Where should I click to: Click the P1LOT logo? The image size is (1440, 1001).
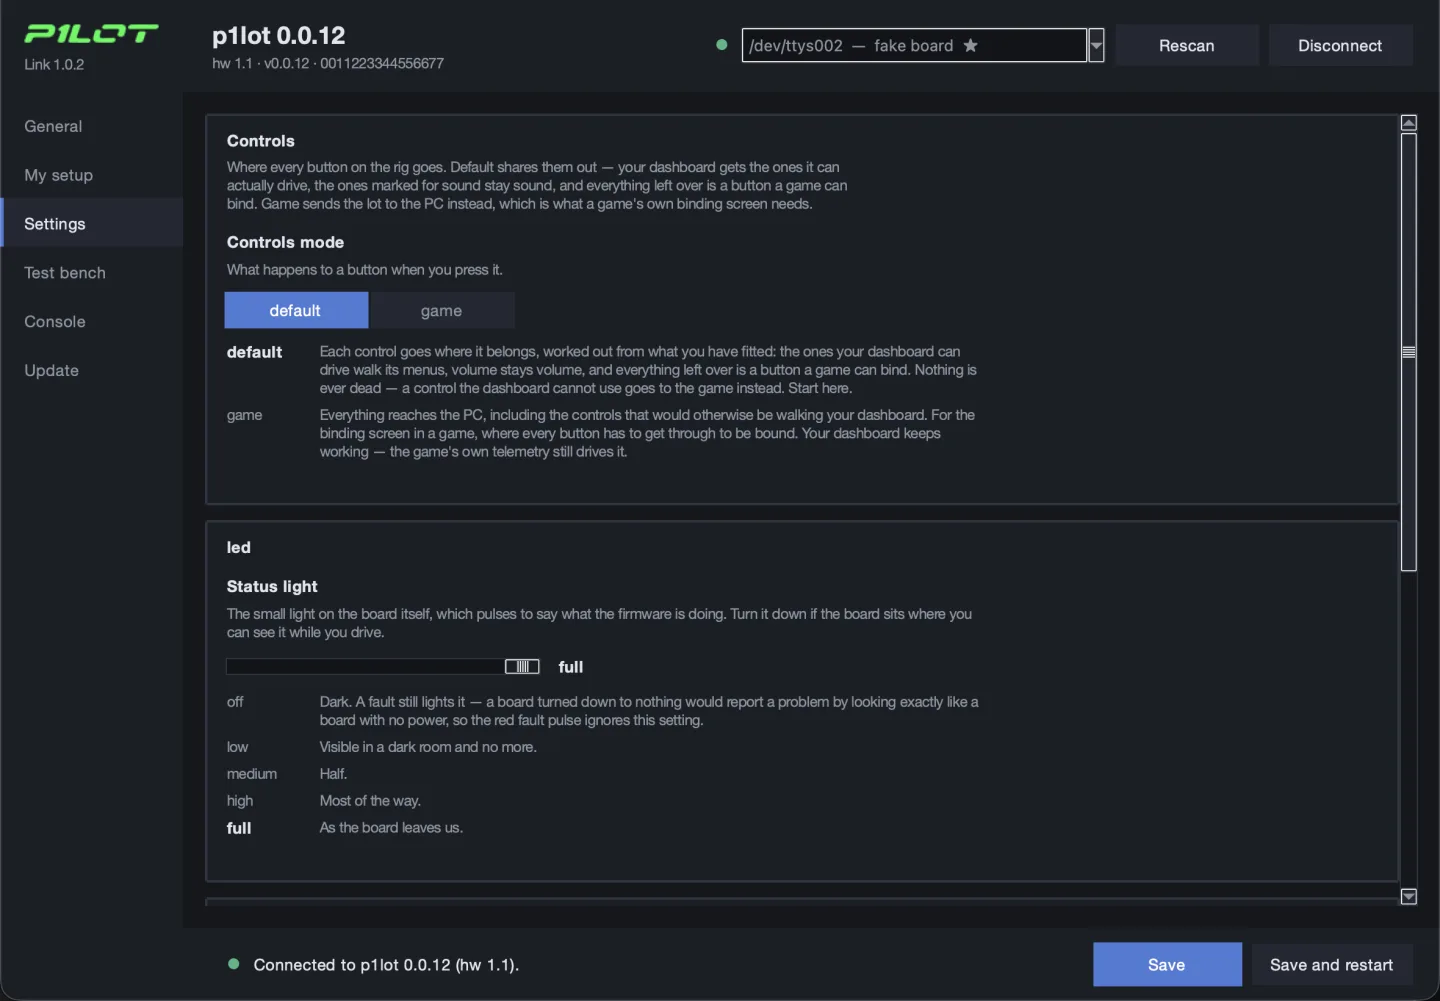click(x=91, y=34)
